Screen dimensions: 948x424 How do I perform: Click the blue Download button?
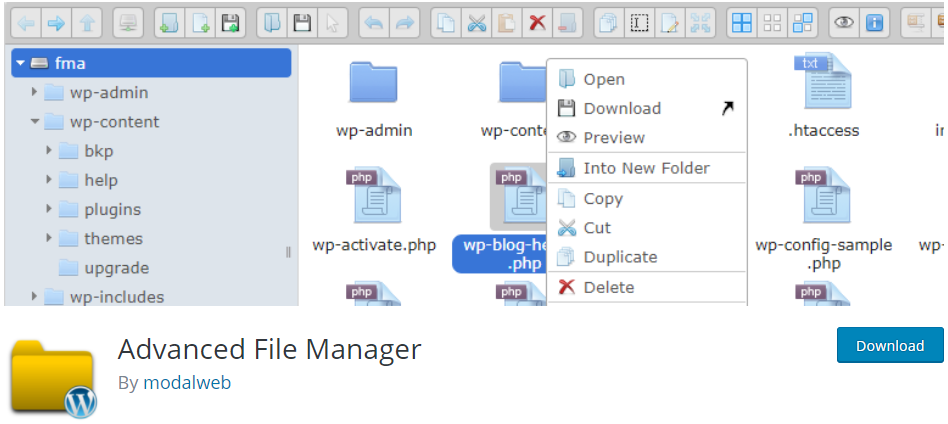890,345
